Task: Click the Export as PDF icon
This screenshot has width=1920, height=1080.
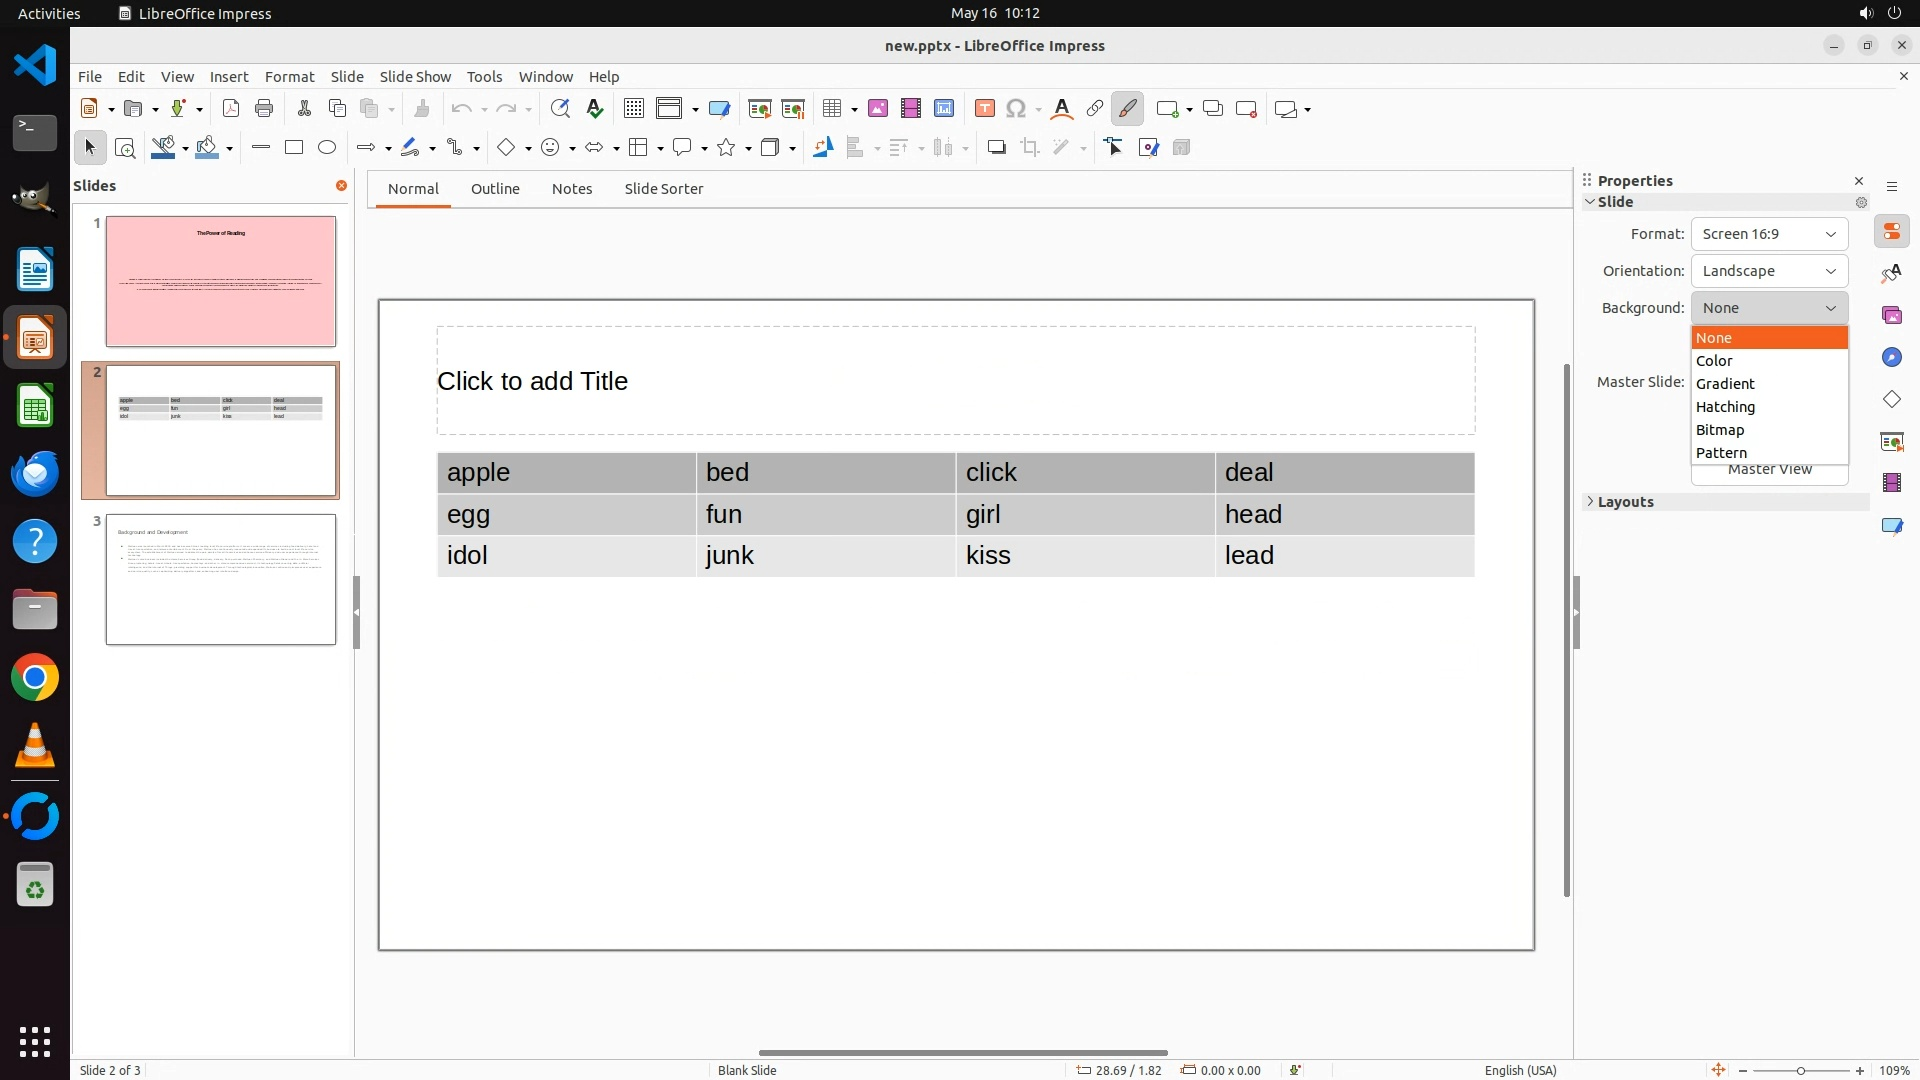Action: tap(231, 109)
